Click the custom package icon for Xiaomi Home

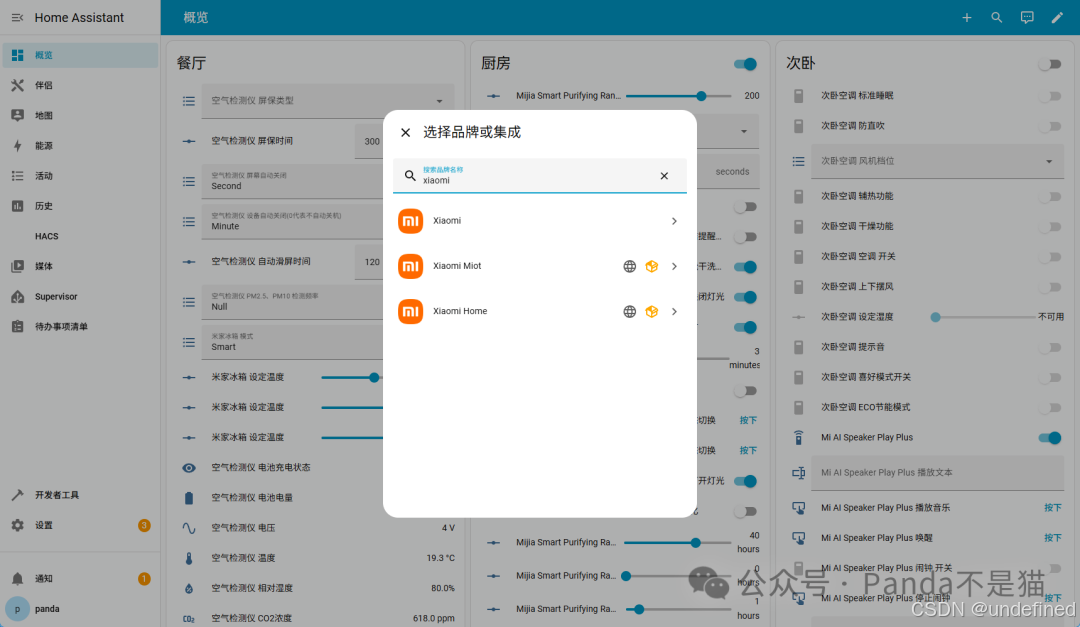pyautogui.click(x=652, y=311)
